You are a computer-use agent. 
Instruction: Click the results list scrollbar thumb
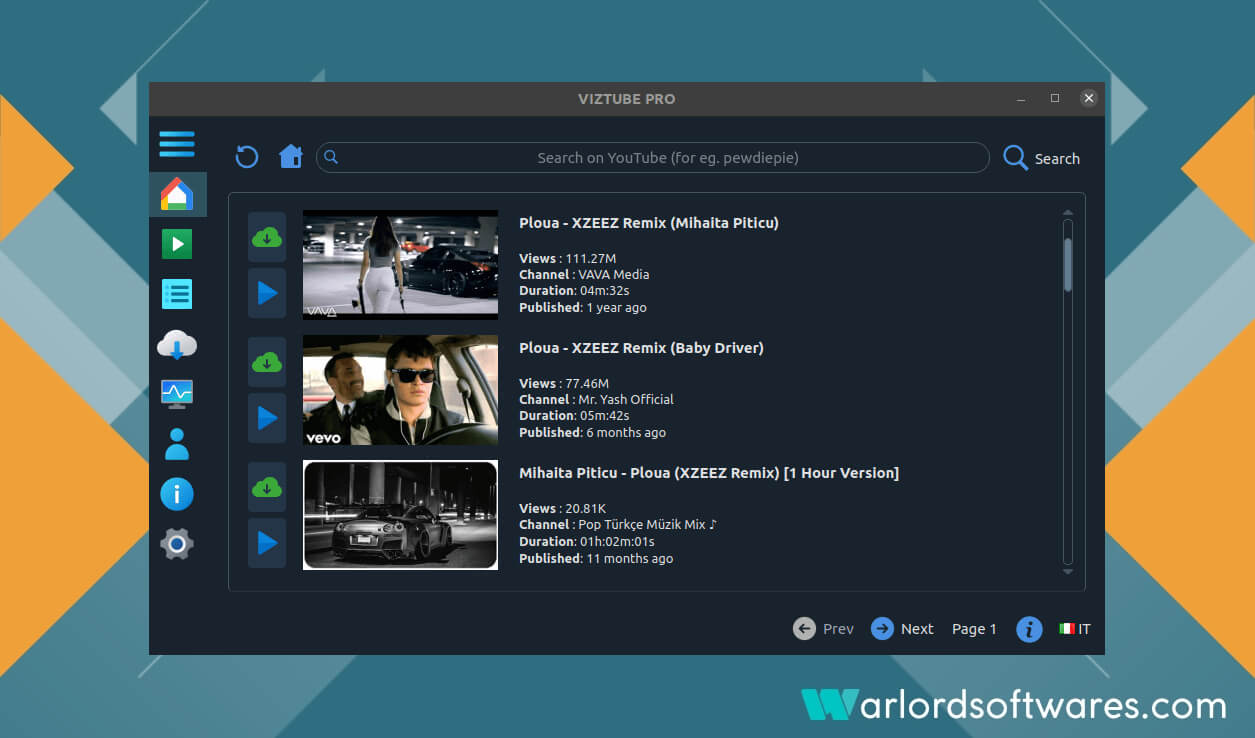tap(1067, 265)
